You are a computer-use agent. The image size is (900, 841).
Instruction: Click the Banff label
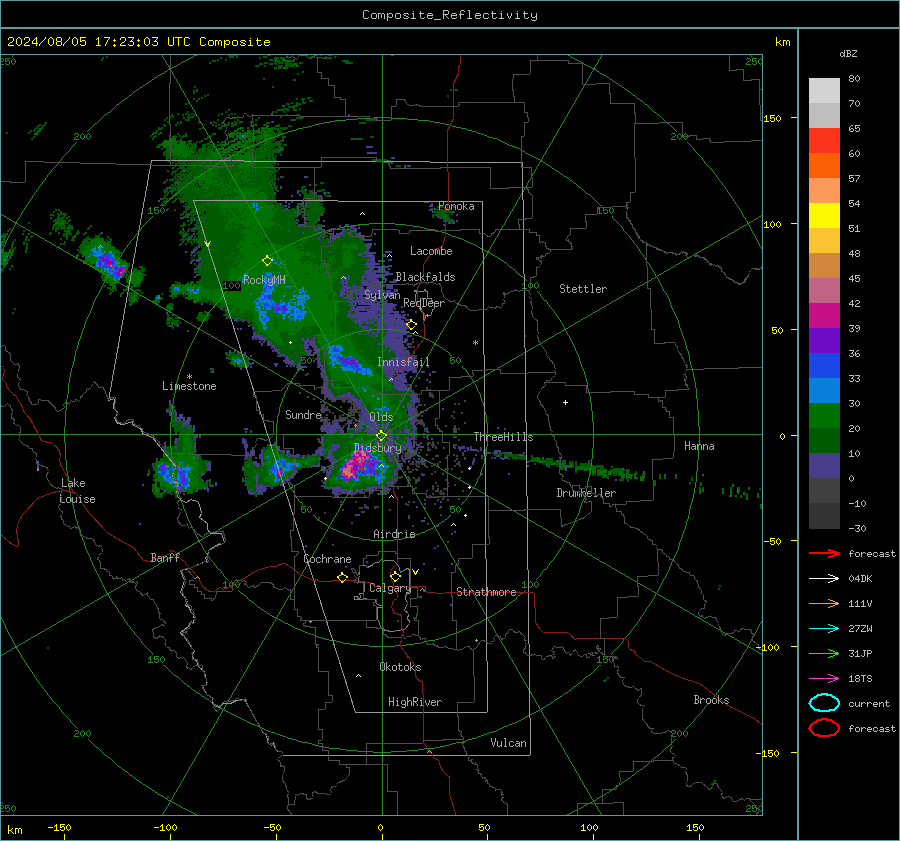coord(165,557)
